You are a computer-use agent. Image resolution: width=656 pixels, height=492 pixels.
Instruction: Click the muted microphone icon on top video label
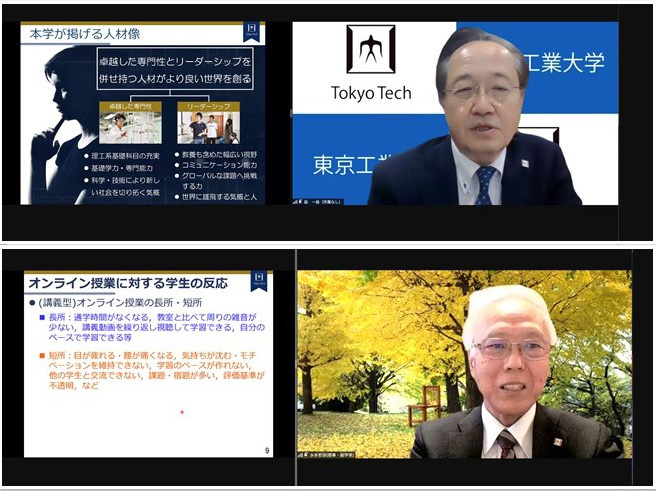pos(300,202)
